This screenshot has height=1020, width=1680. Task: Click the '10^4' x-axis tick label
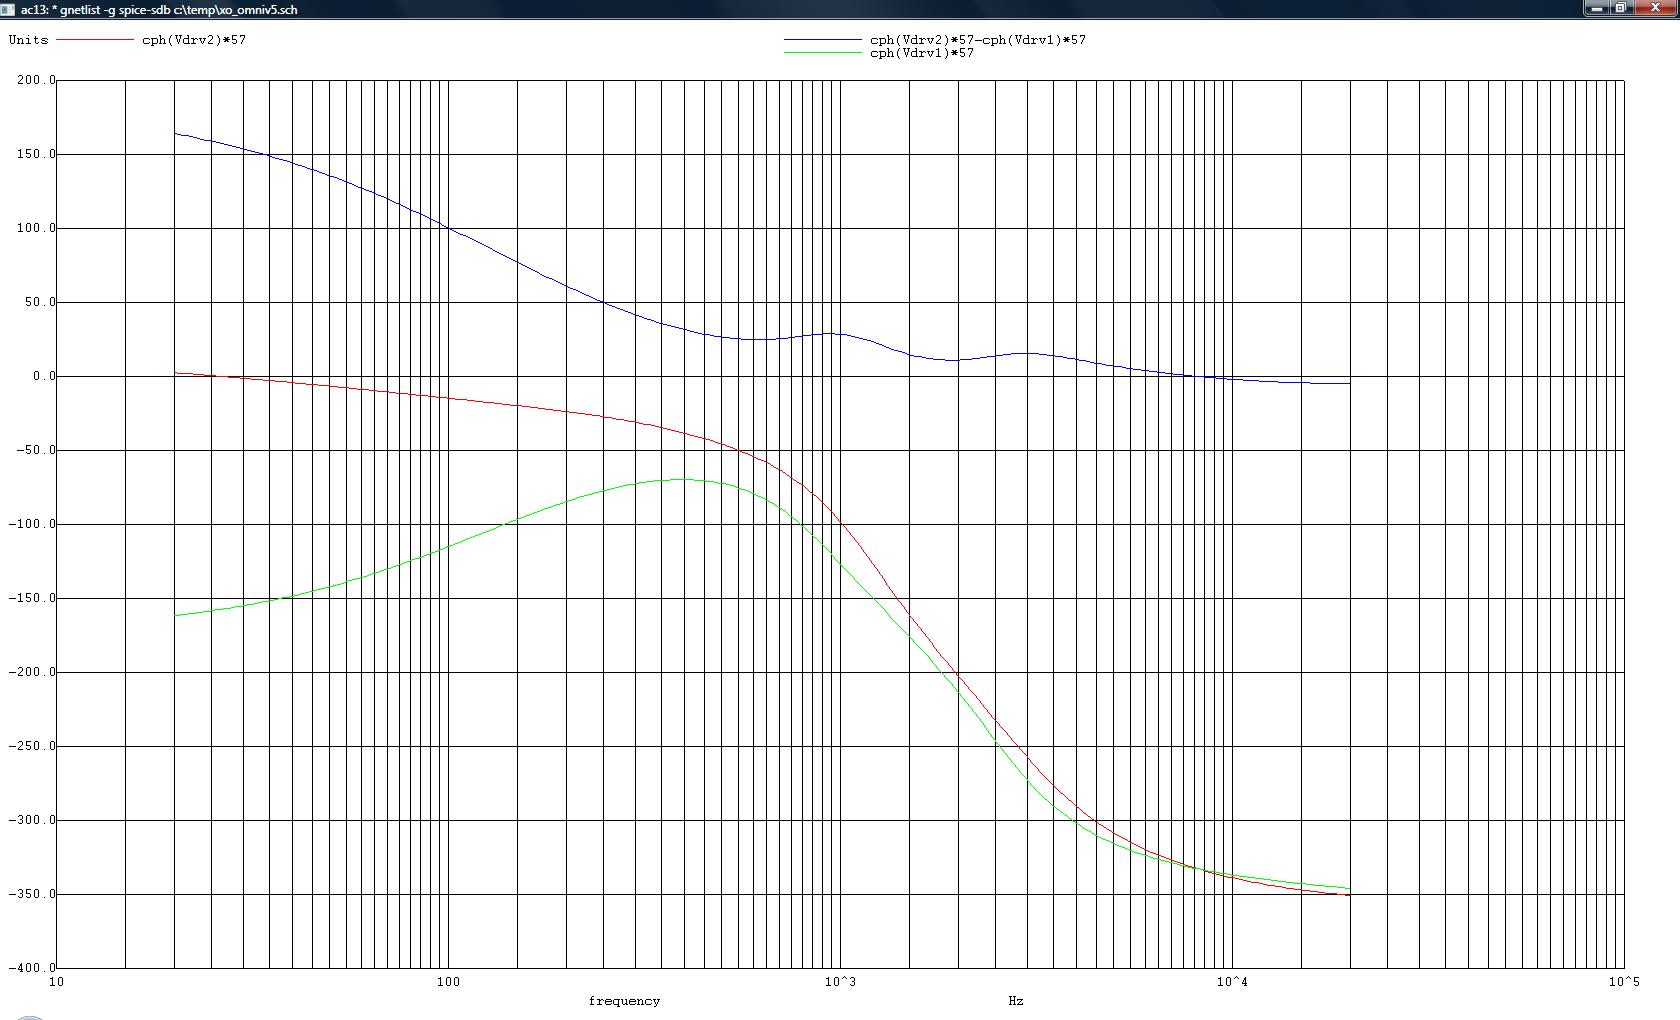1232,982
